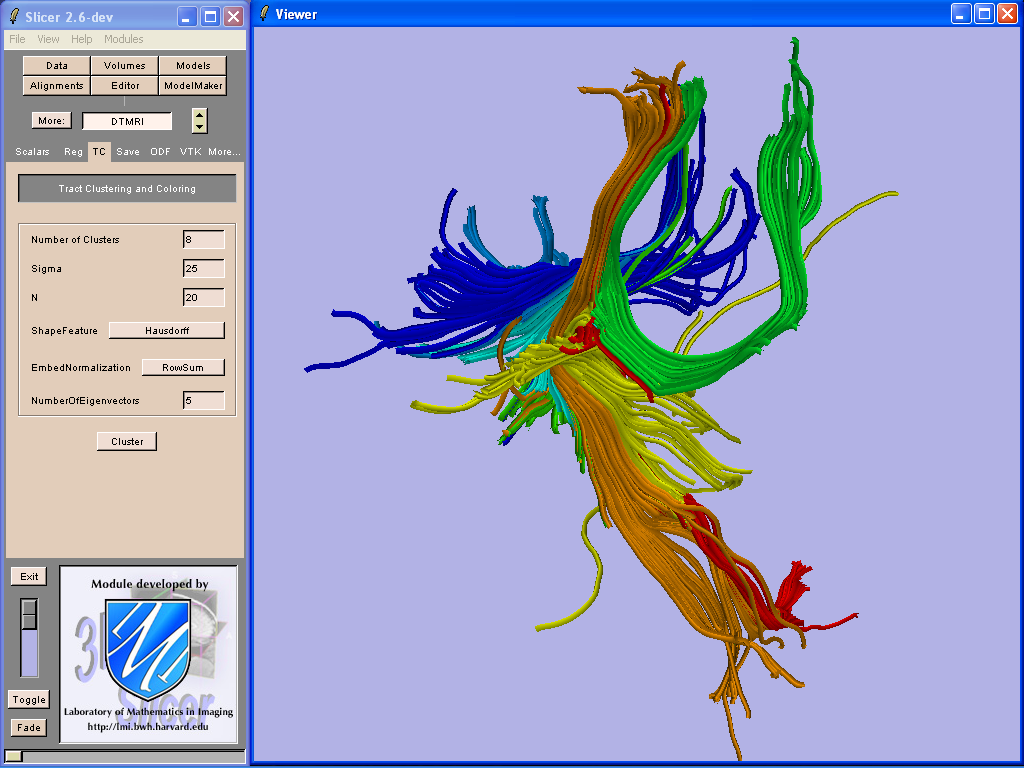Click the Number of Clusters input field
1024x768 pixels.
[x=204, y=239]
